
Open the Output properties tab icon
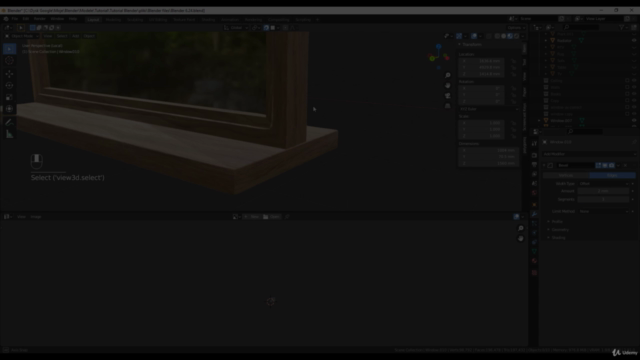tap(534, 164)
